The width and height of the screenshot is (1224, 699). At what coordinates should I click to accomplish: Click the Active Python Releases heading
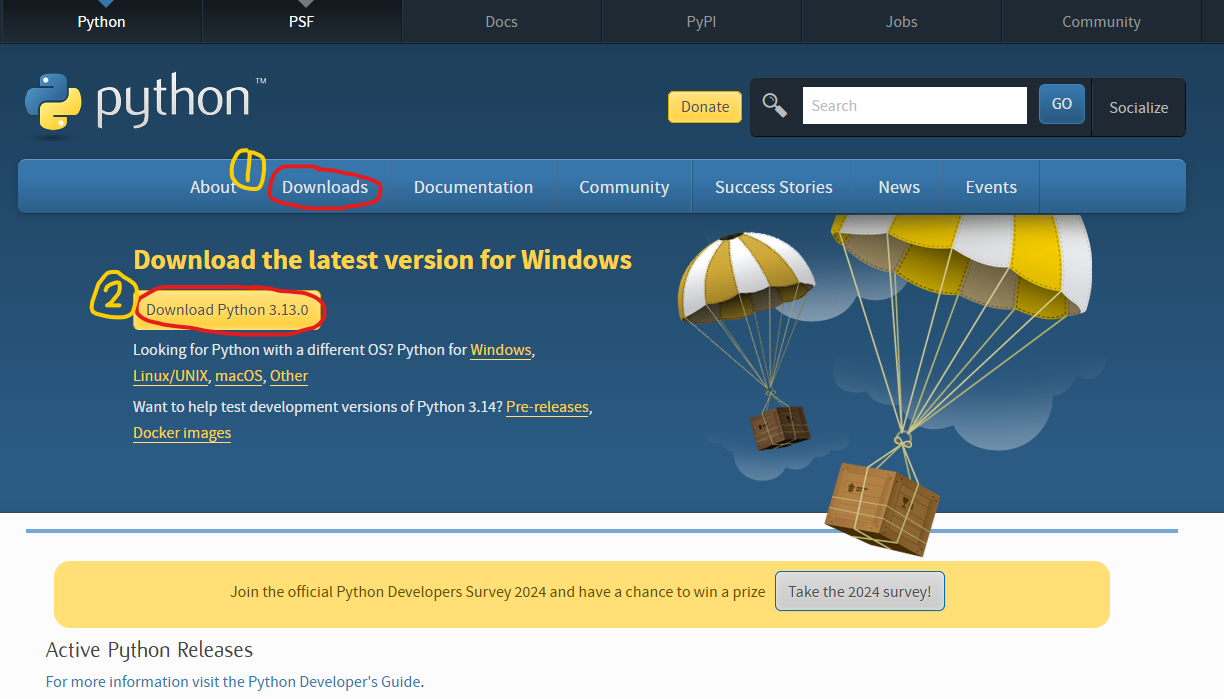point(149,650)
